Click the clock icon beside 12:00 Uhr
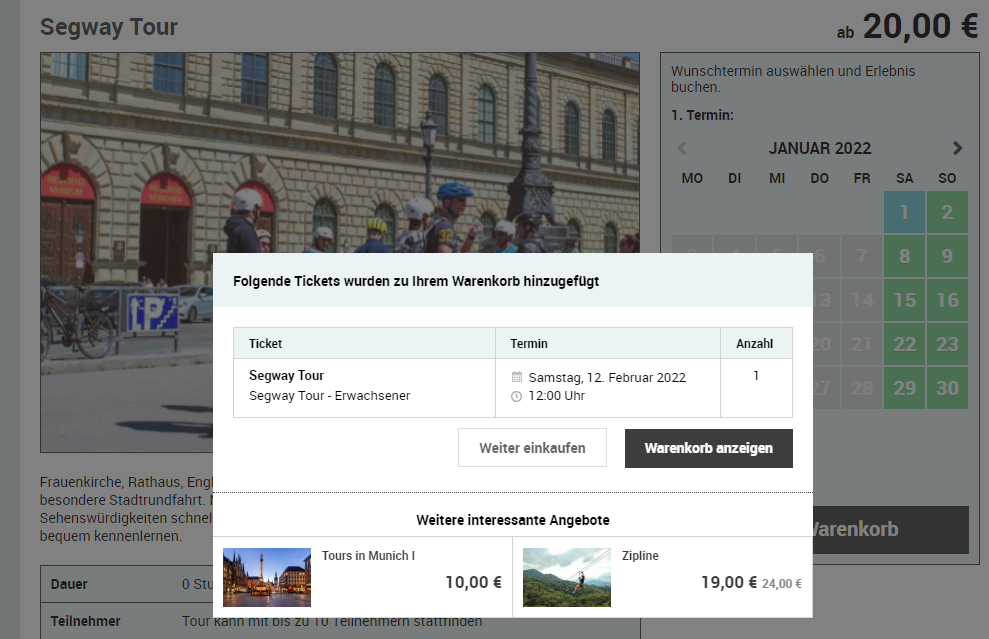This screenshot has height=639, width=989. click(x=517, y=396)
